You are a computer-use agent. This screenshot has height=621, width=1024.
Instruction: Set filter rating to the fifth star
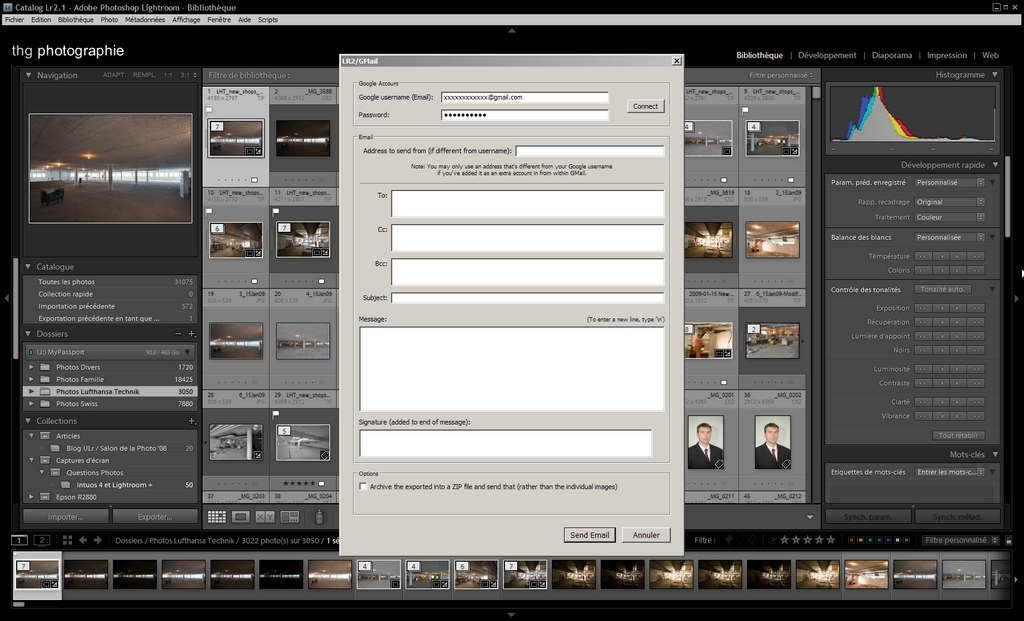[831, 540]
